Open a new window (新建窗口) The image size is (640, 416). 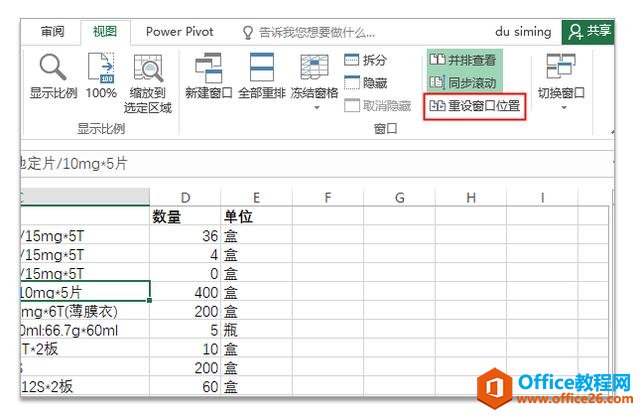point(209,76)
